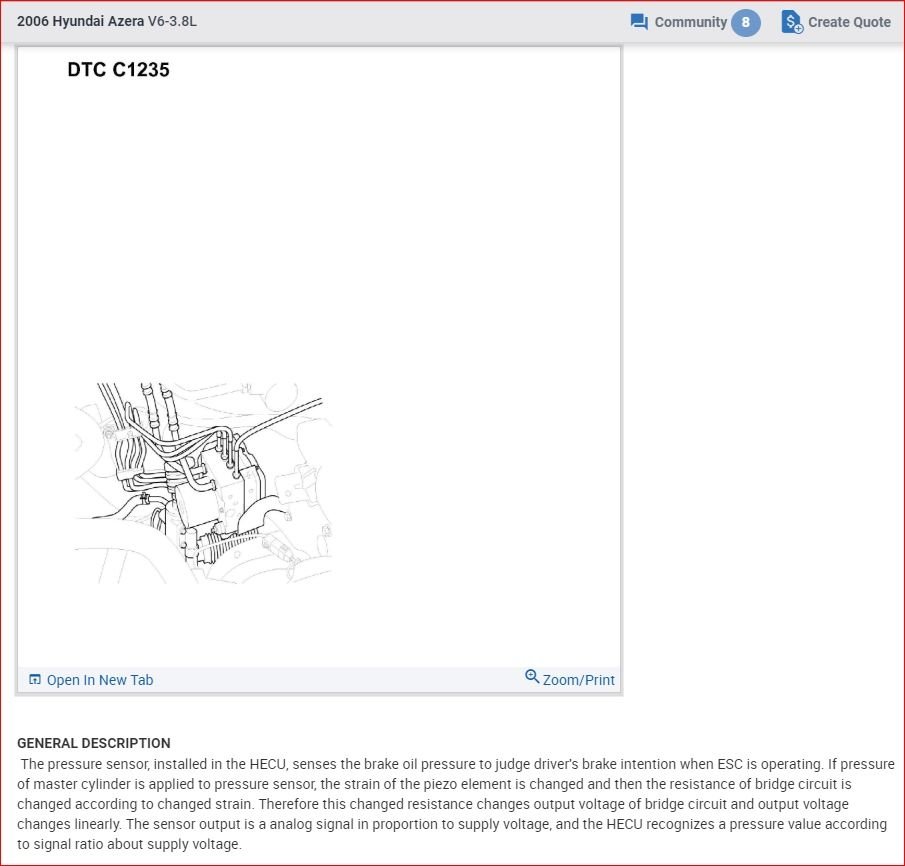Click text line starting 'changed according to changed strain'
Image resolution: width=905 pixels, height=866 pixels.
[x=433, y=804]
